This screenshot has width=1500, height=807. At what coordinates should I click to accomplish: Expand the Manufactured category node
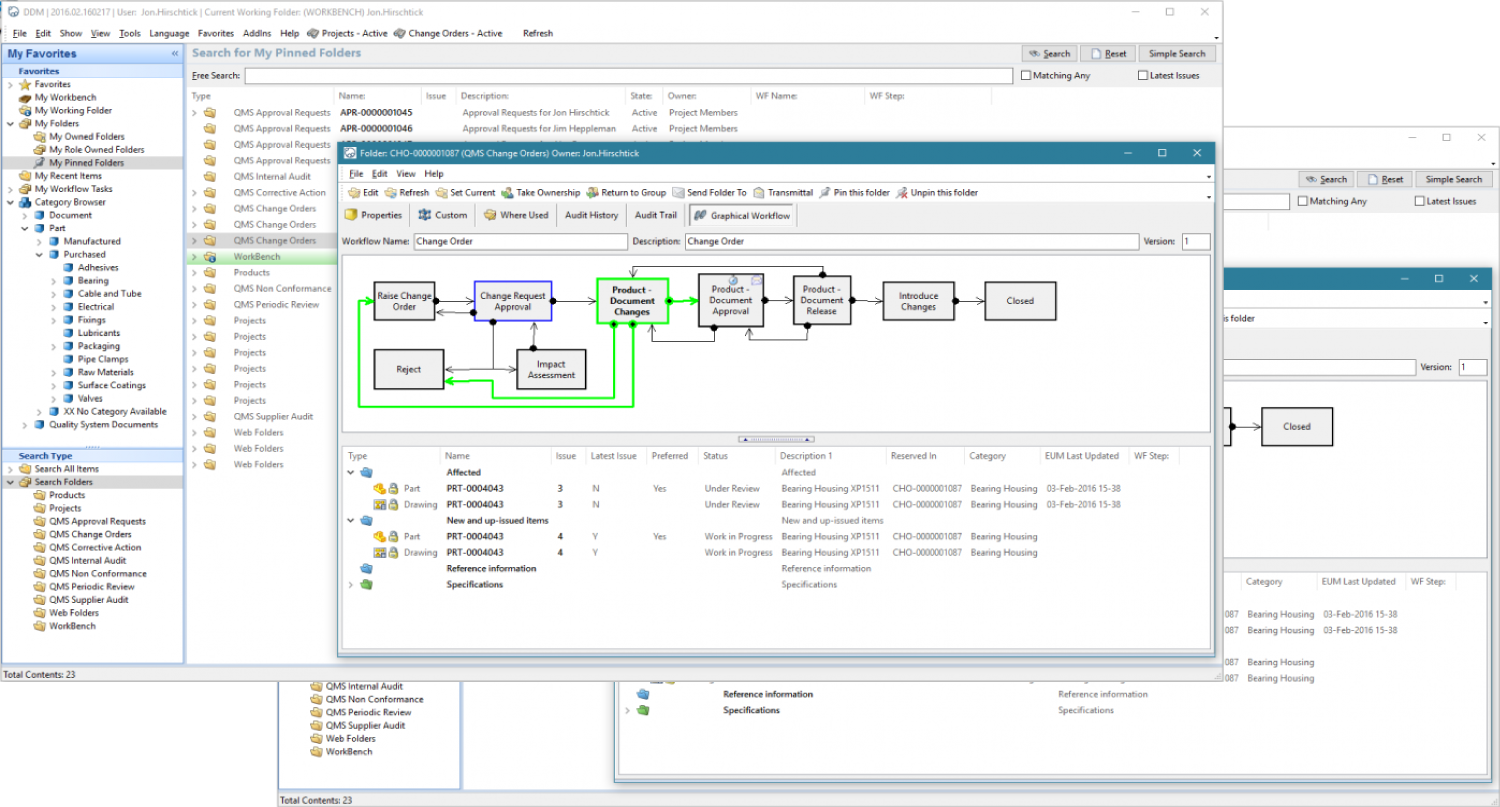pyautogui.click(x=39, y=241)
